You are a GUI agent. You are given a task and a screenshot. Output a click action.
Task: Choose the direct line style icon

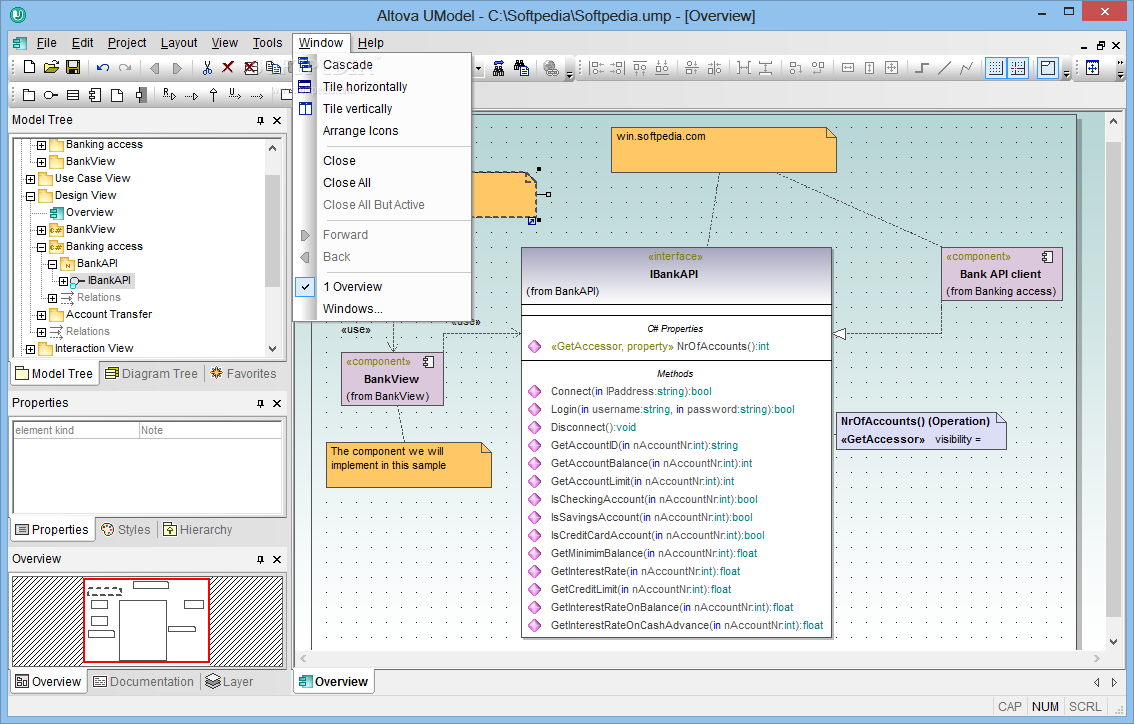click(x=944, y=68)
